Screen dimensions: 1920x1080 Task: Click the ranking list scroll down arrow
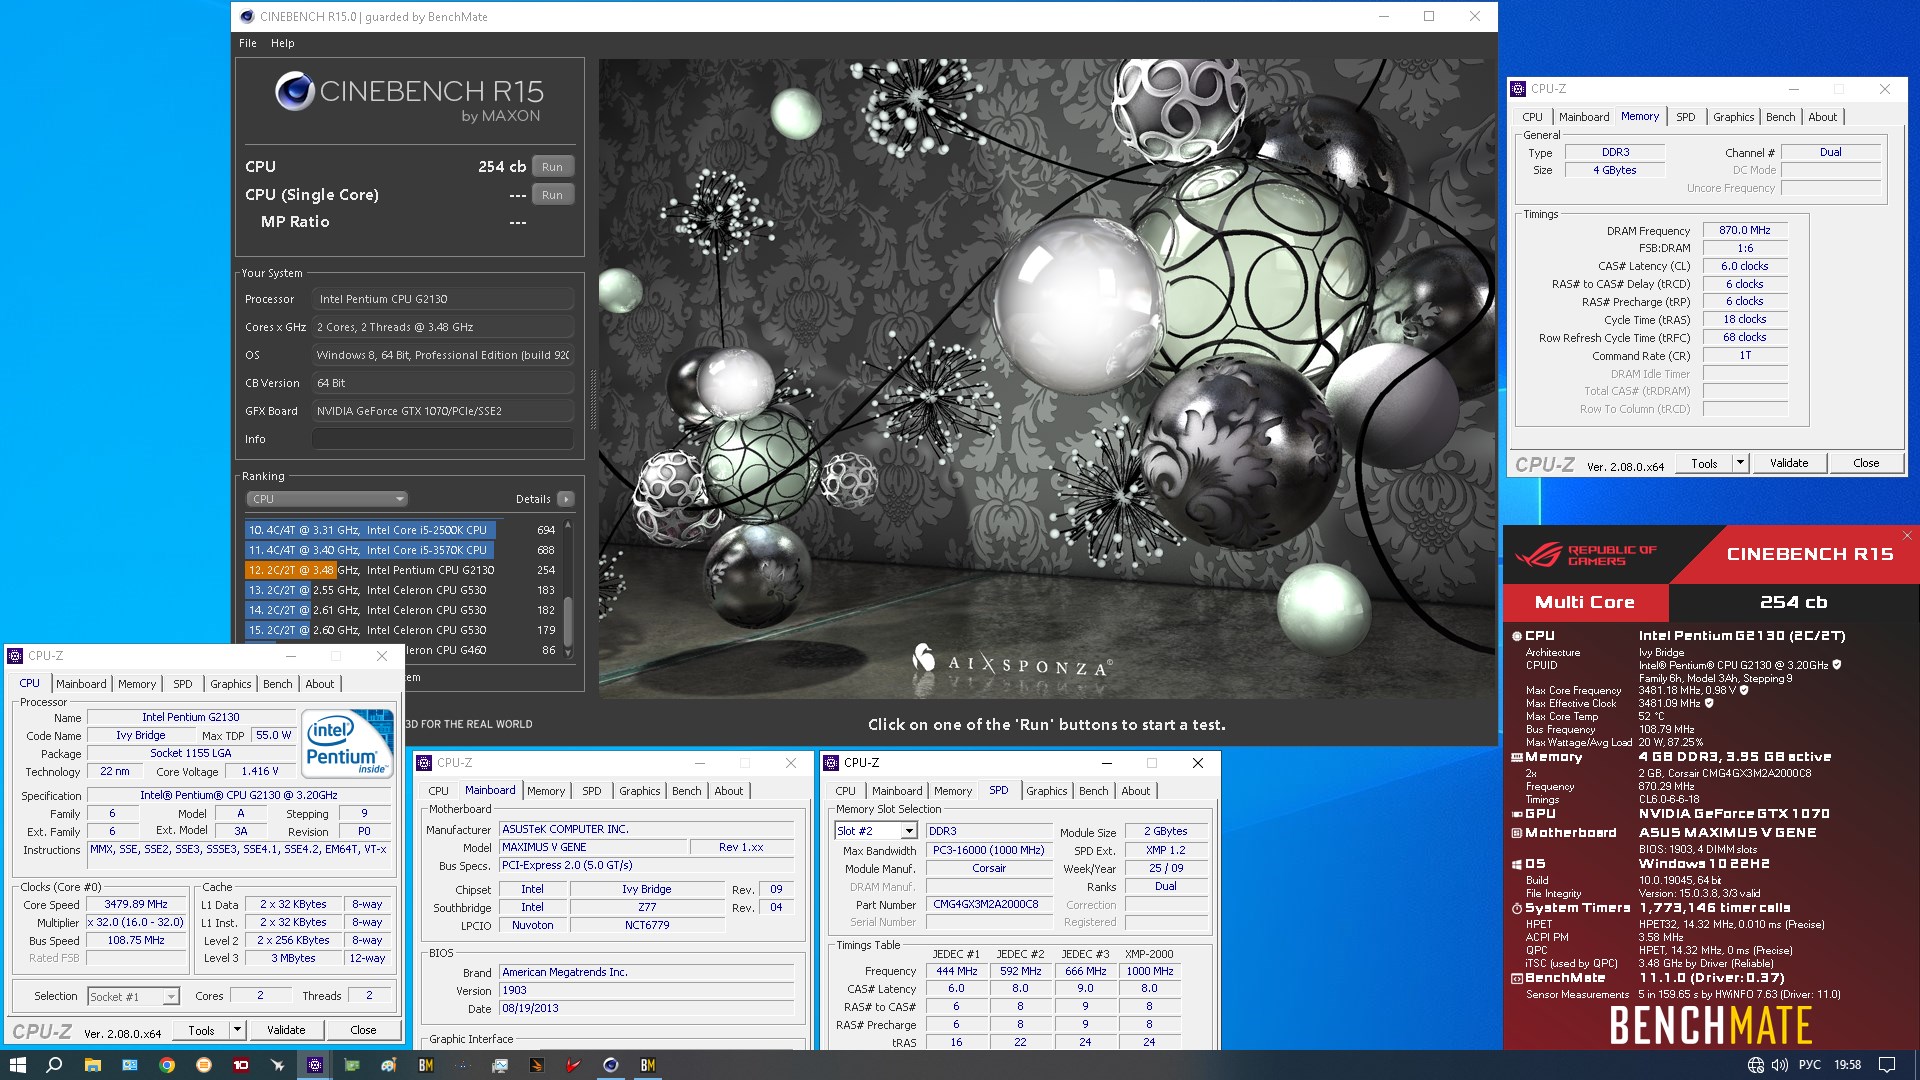point(568,653)
